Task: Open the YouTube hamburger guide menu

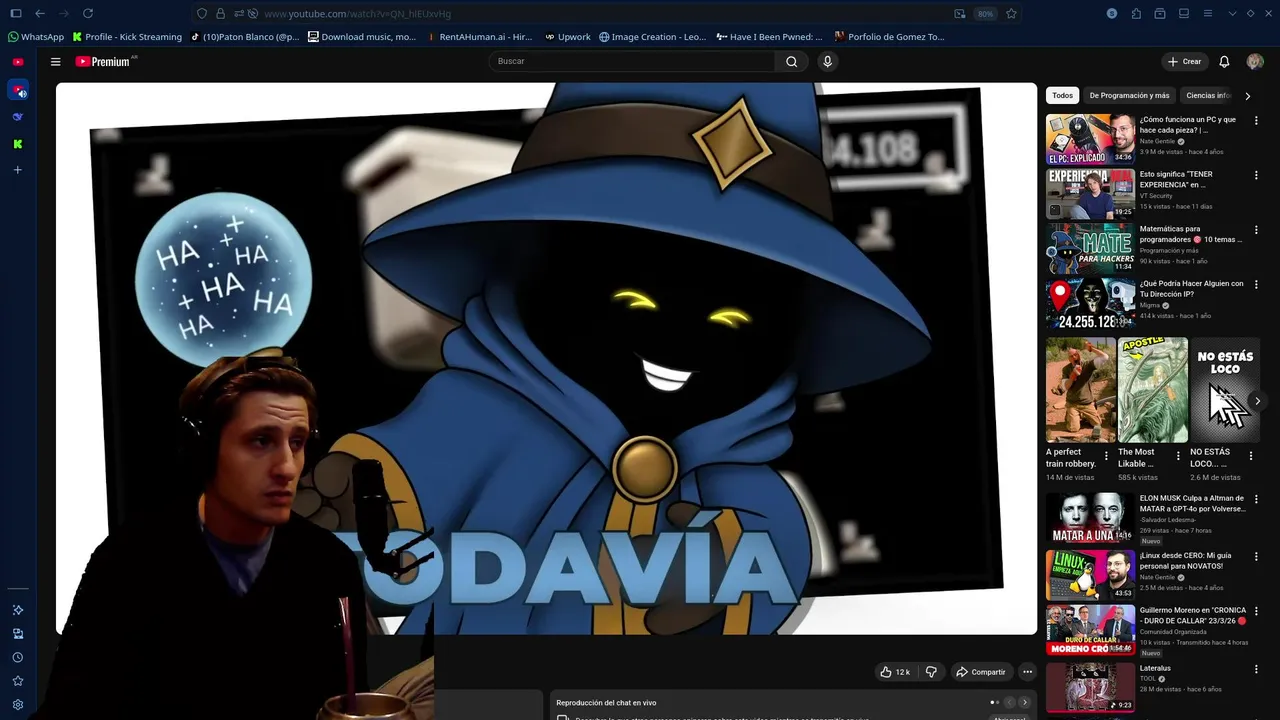Action: 56,61
